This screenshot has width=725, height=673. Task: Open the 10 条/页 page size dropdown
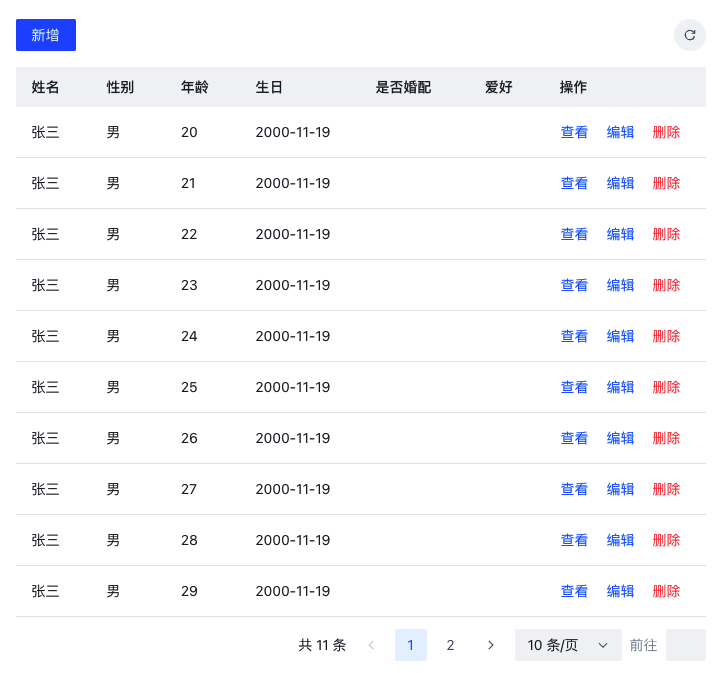[x=568, y=645]
